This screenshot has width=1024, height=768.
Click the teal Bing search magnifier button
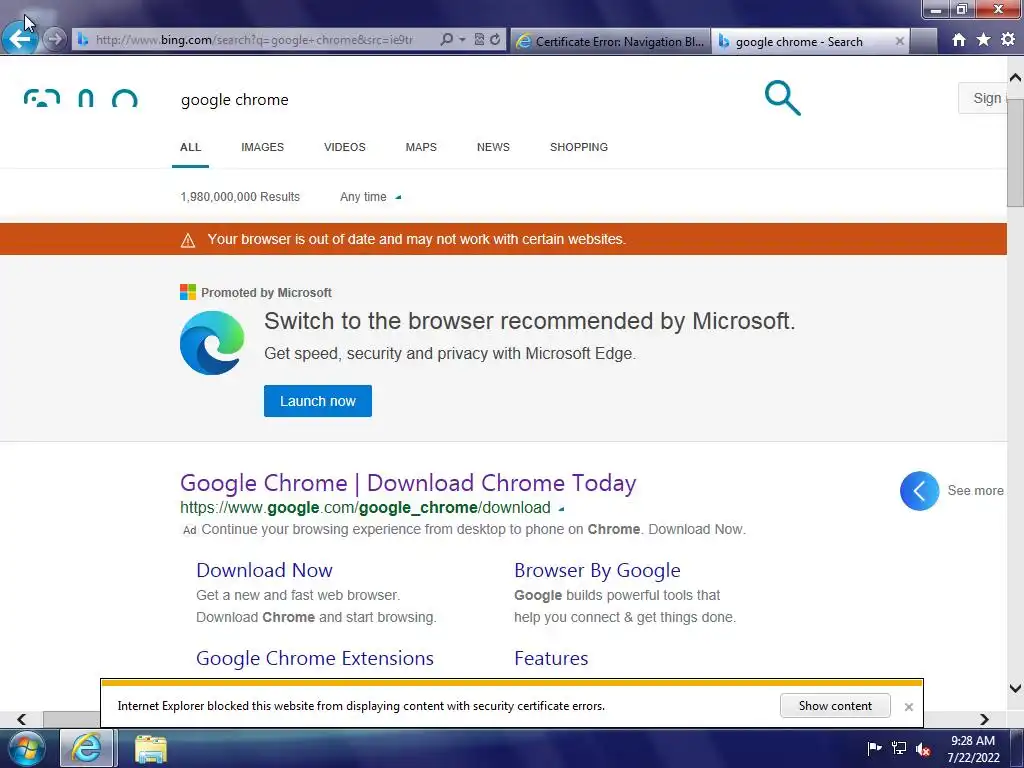(782, 98)
